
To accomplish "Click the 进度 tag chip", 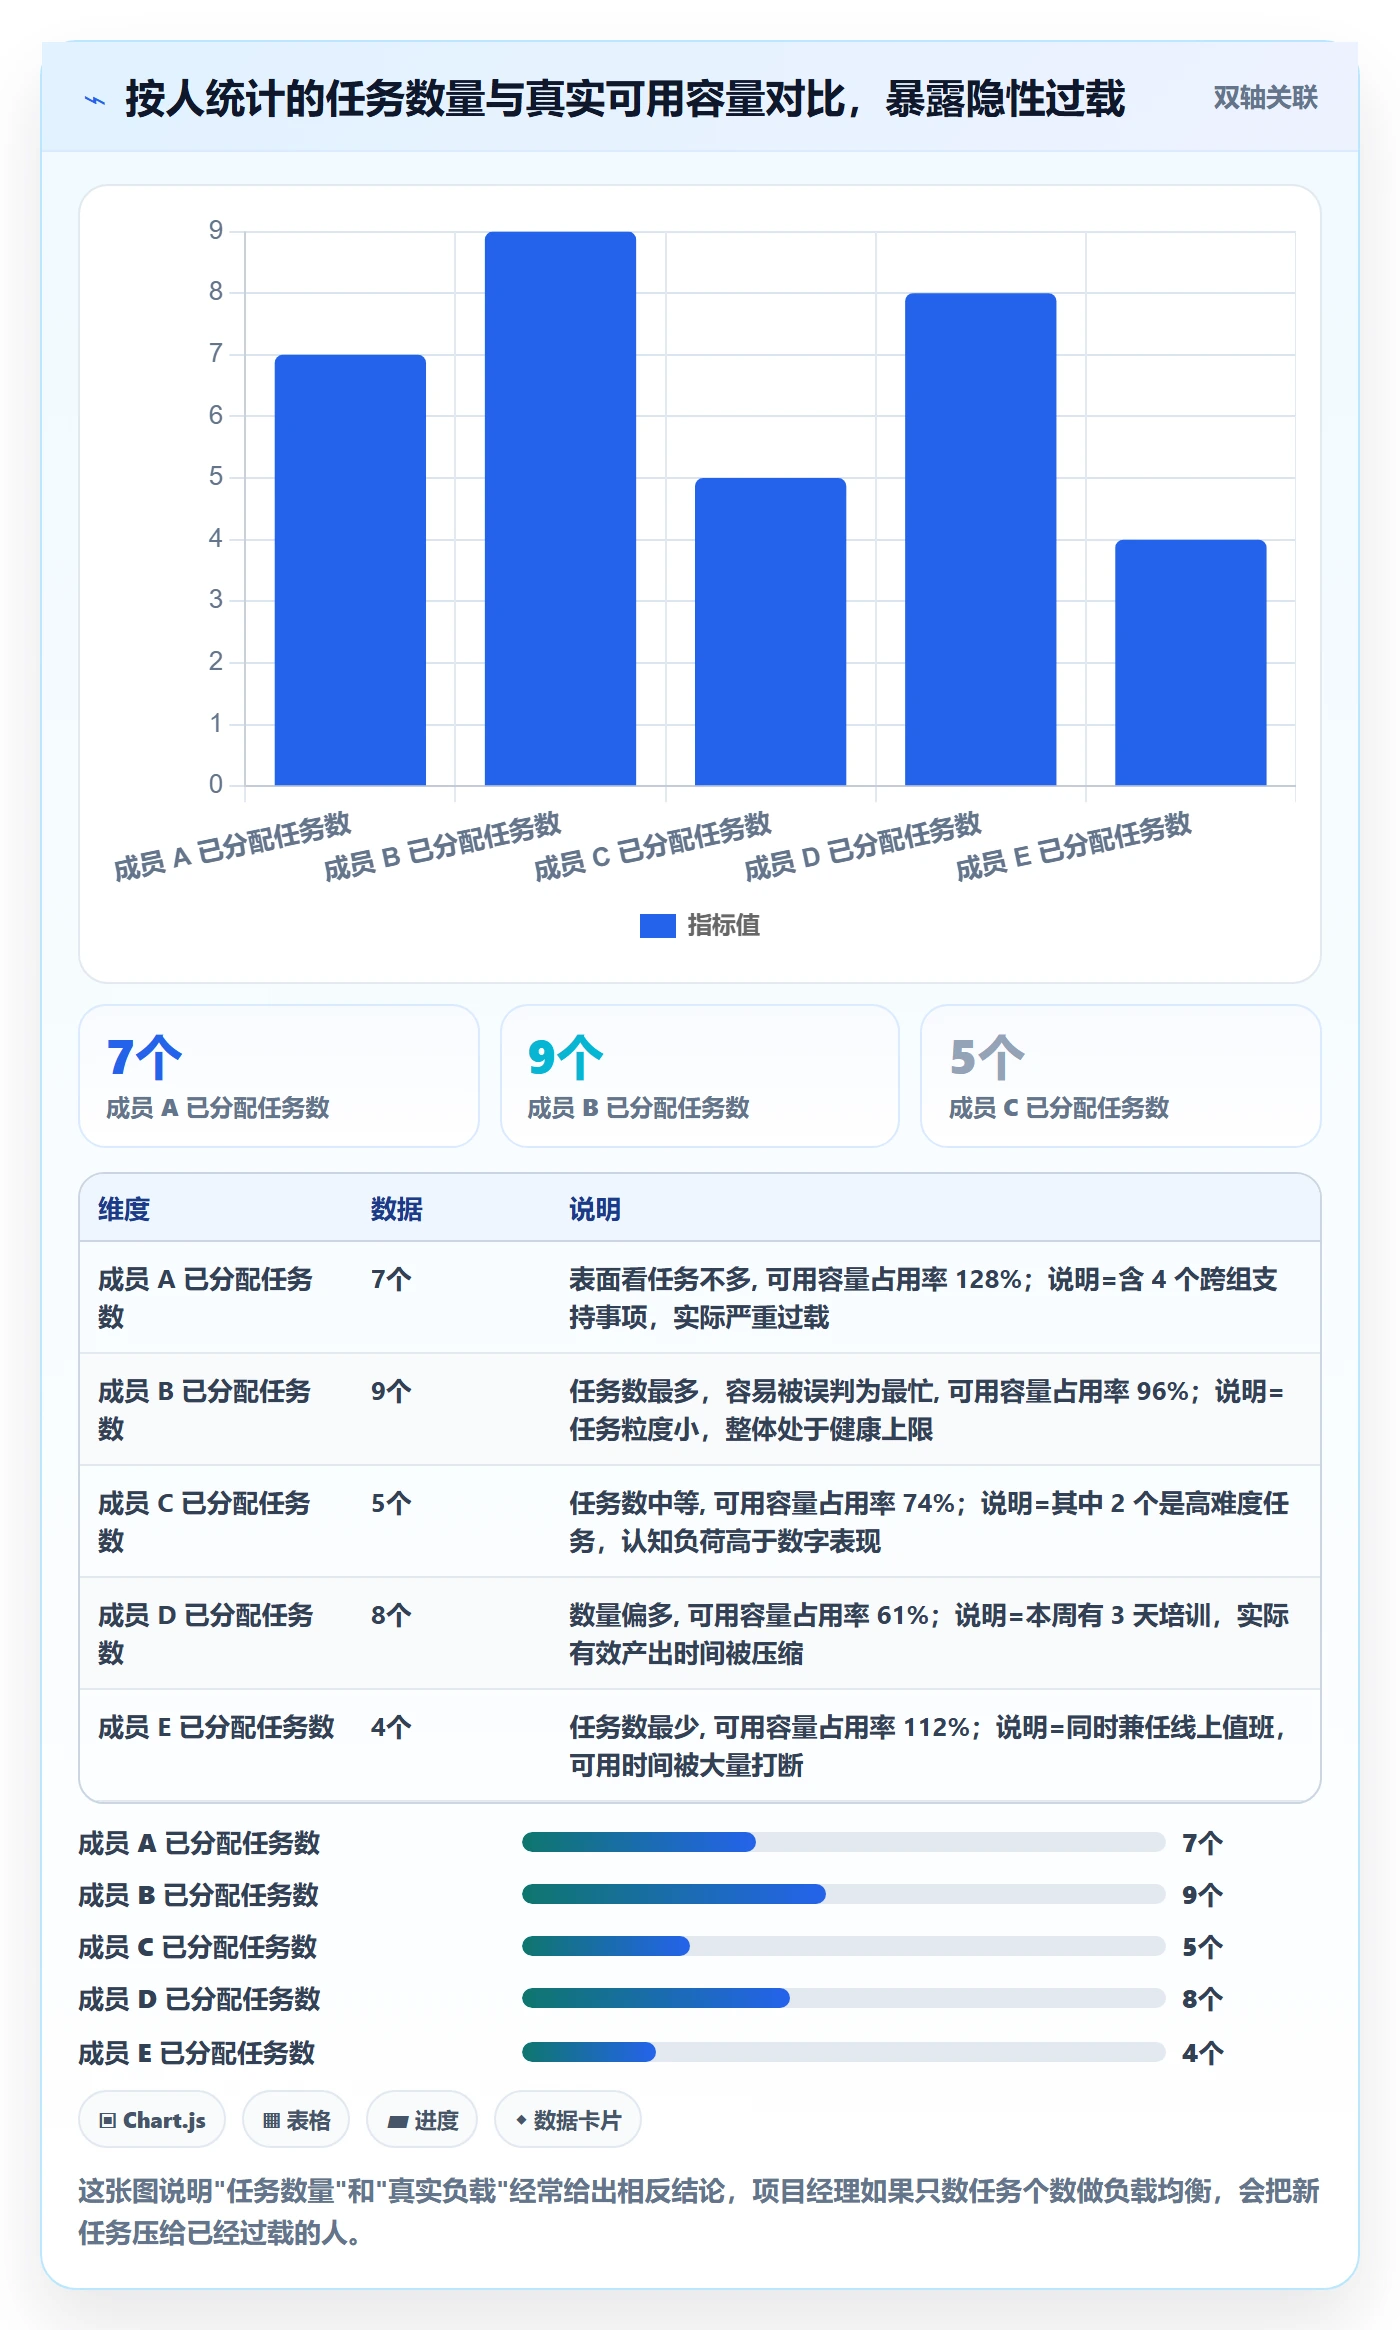I will click(x=422, y=2119).
